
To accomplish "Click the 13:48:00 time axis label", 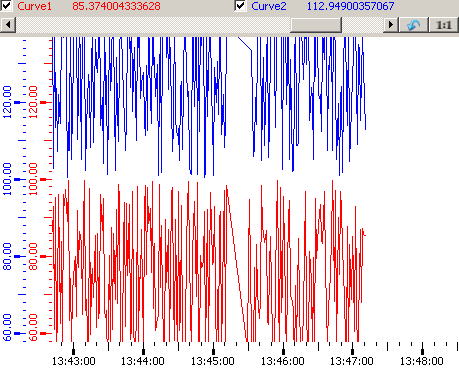I will tap(422, 361).
